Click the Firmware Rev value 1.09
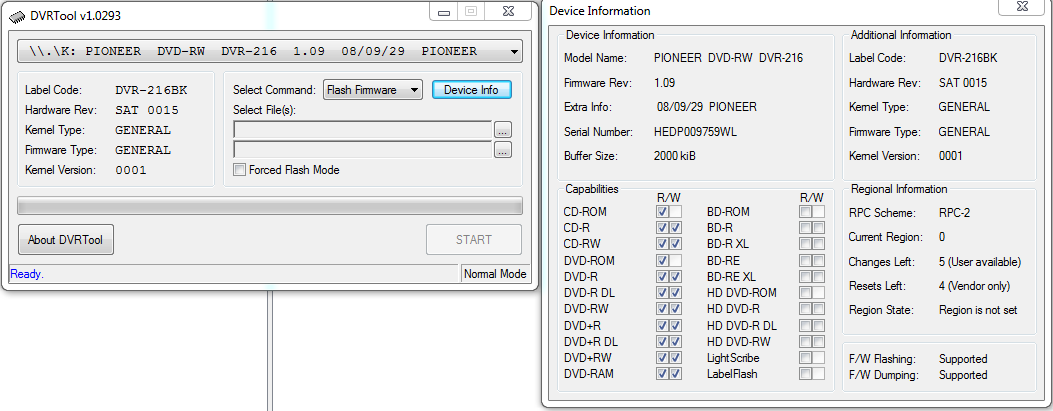The width and height of the screenshot is (1053, 411). 664,83
